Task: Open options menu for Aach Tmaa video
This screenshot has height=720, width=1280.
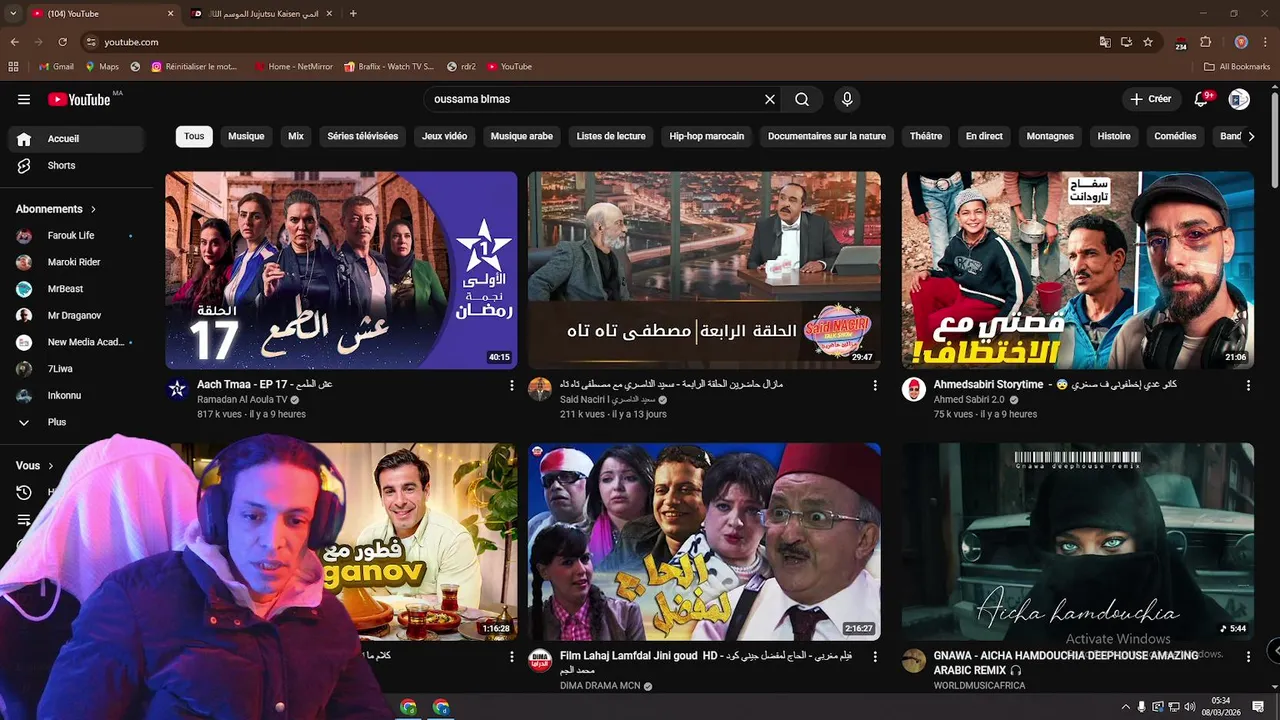Action: [512, 385]
